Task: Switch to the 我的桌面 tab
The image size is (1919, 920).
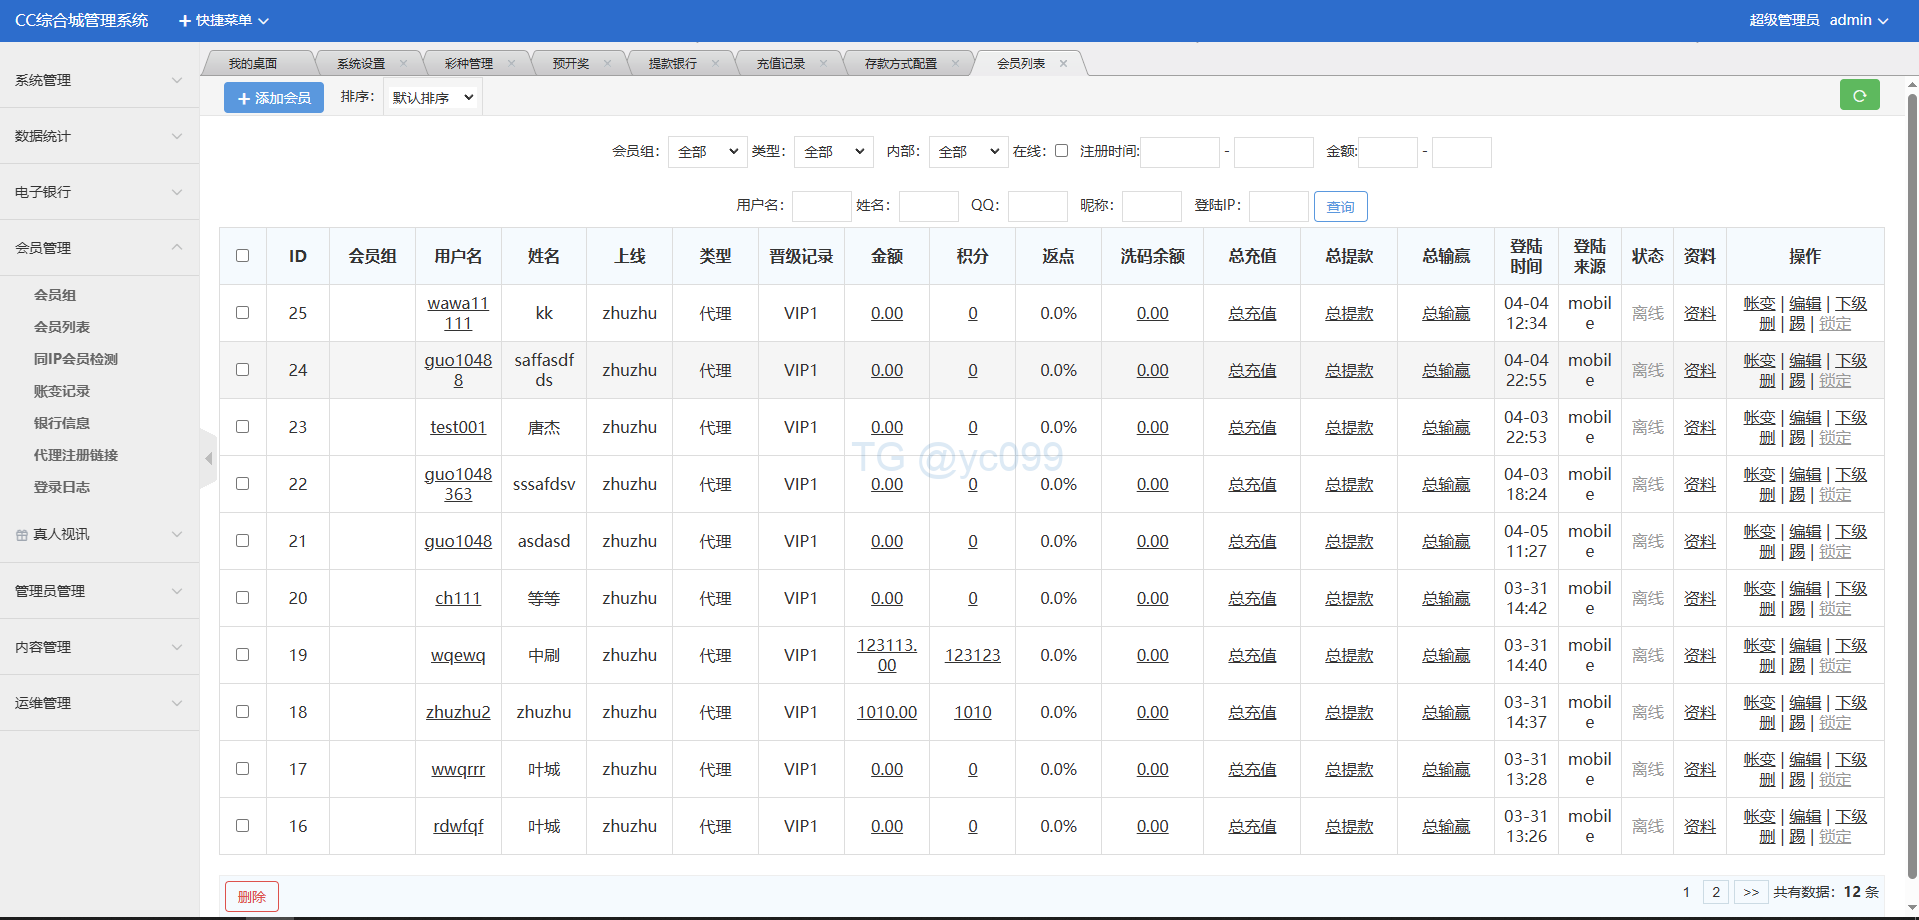Action: (253, 64)
